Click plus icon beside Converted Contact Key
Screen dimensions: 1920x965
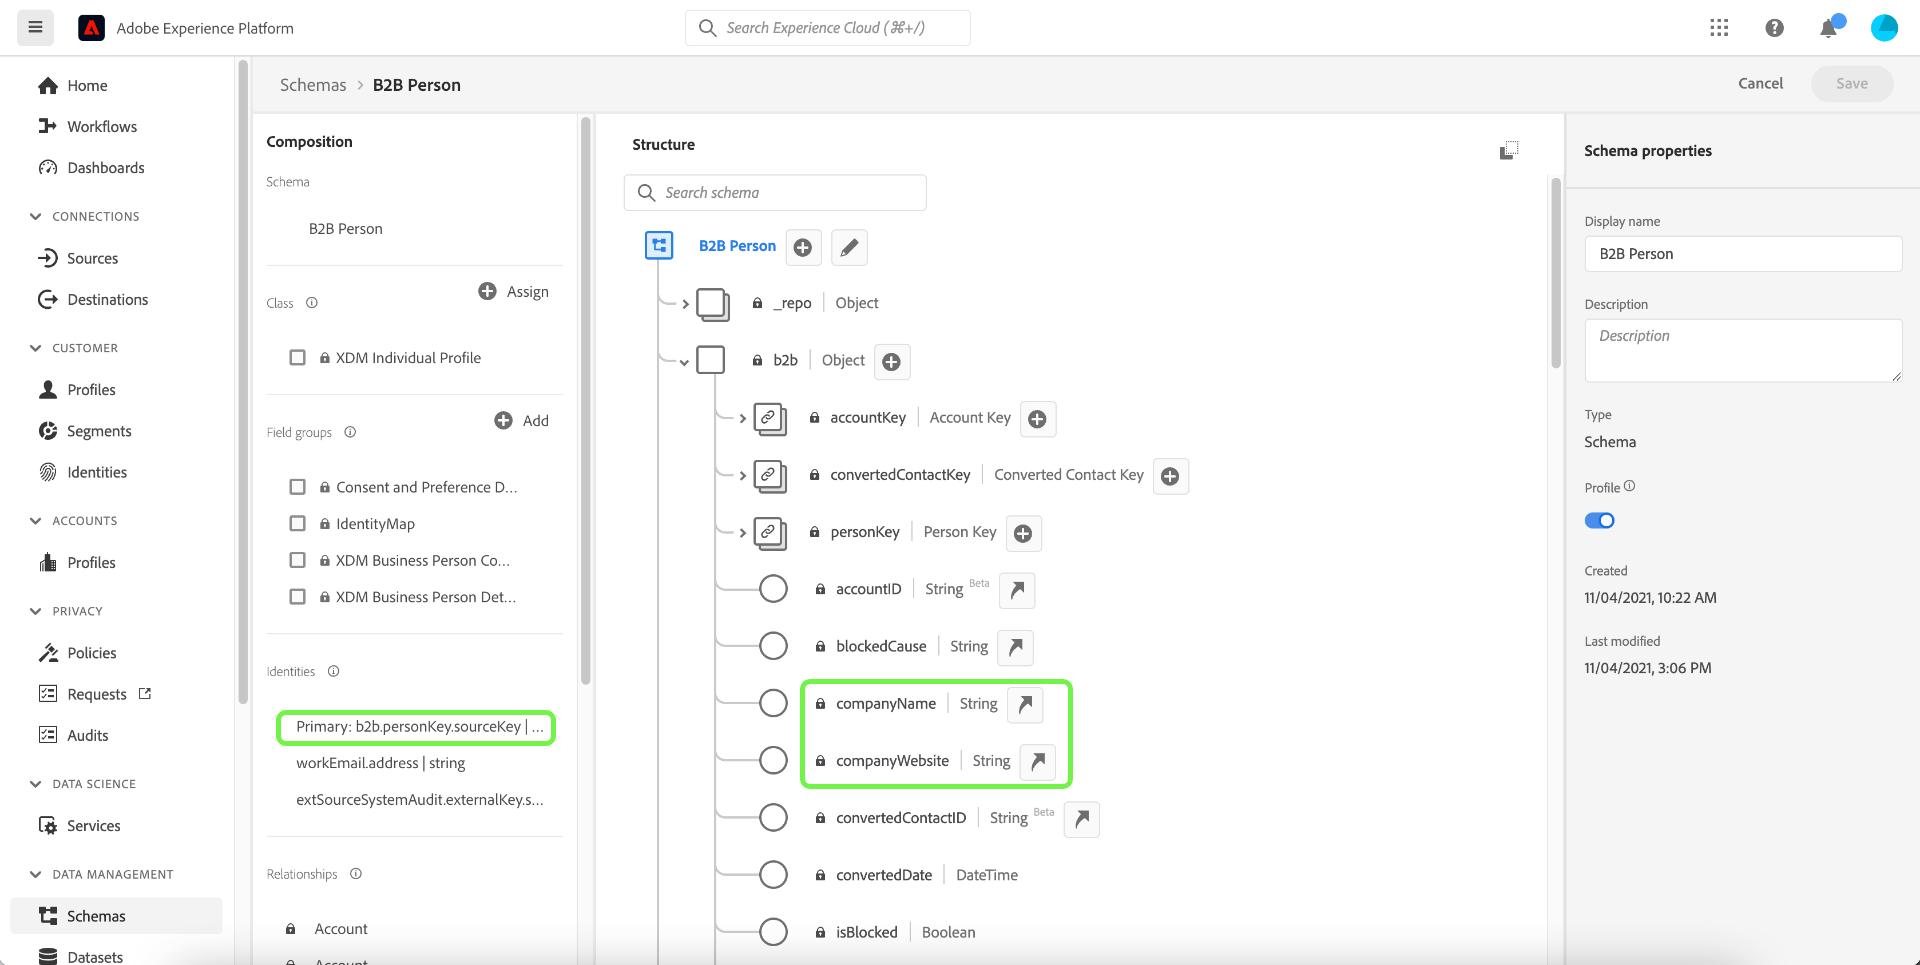(1171, 476)
